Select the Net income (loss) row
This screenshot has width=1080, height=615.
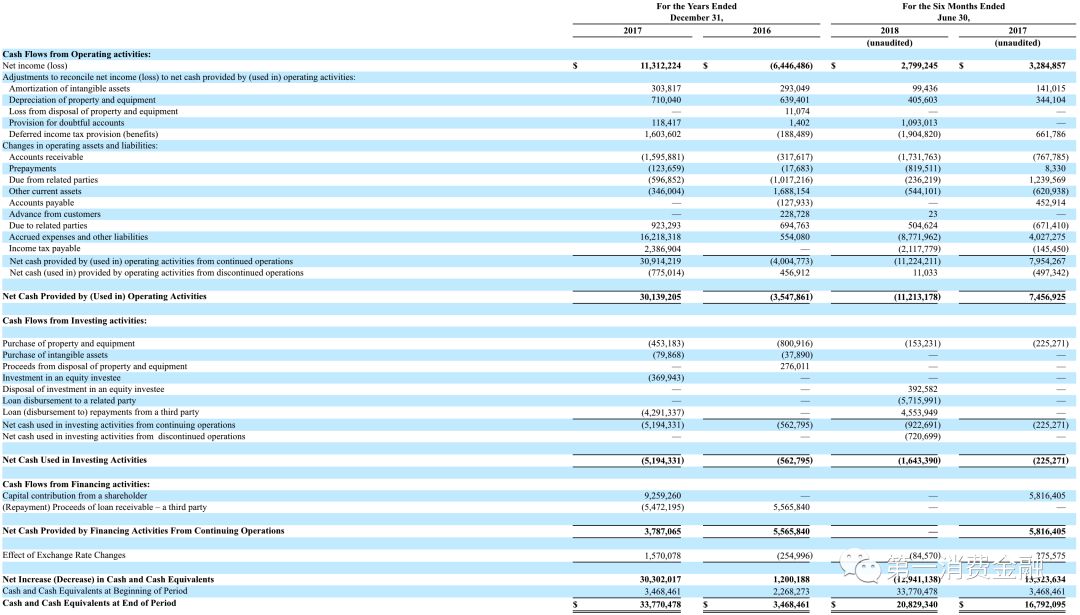(x=37, y=64)
